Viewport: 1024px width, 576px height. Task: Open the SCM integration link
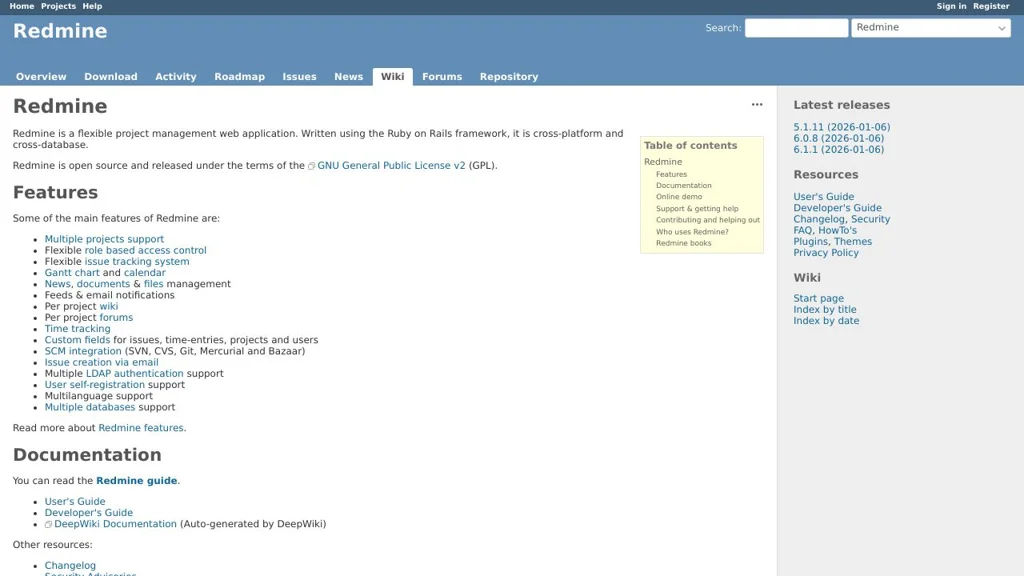coord(83,351)
